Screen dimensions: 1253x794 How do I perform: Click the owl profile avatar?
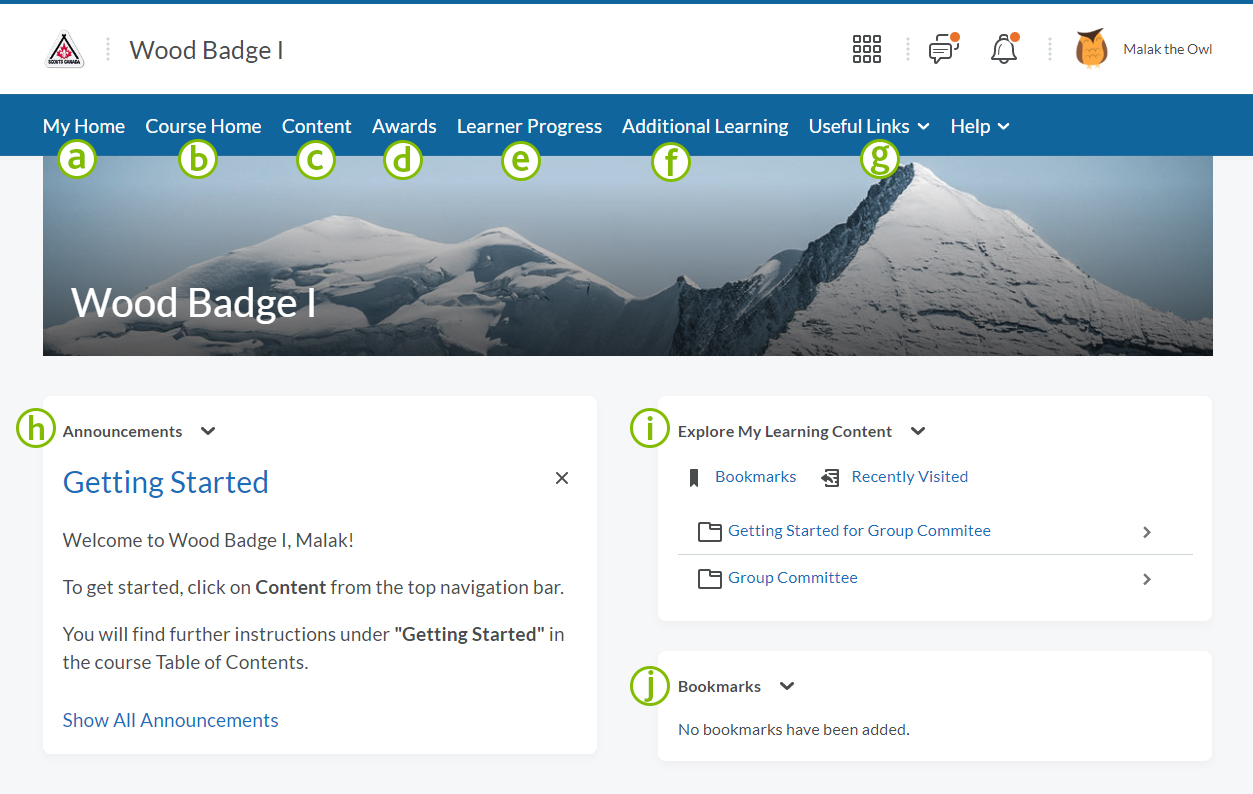[x=1091, y=49]
